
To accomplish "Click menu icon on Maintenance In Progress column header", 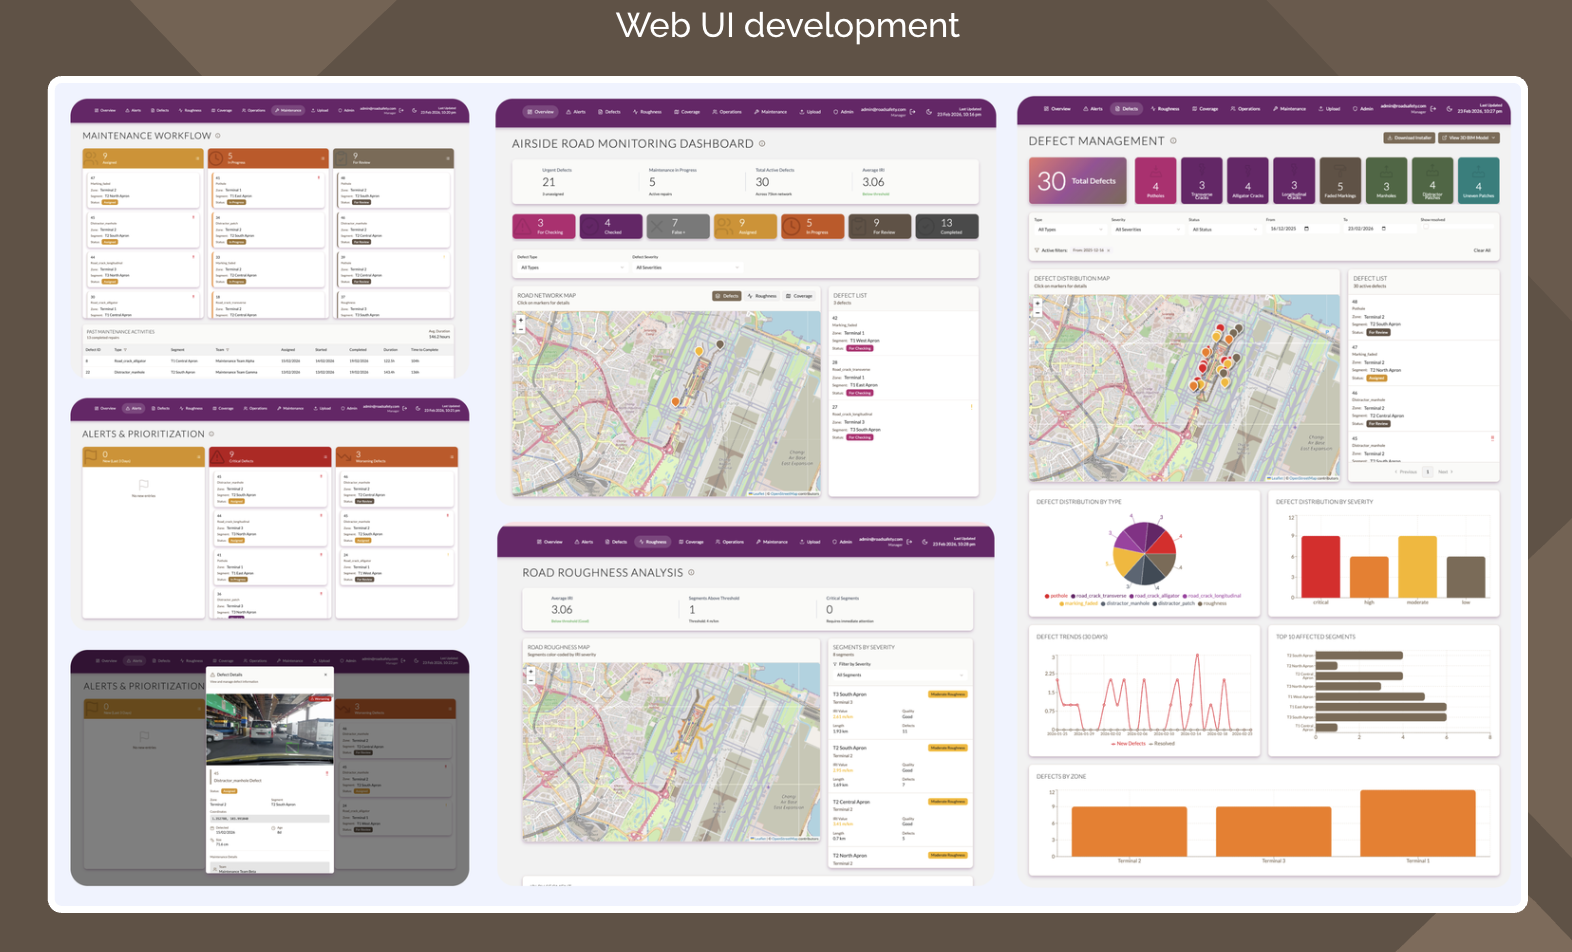I will tap(322, 158).
